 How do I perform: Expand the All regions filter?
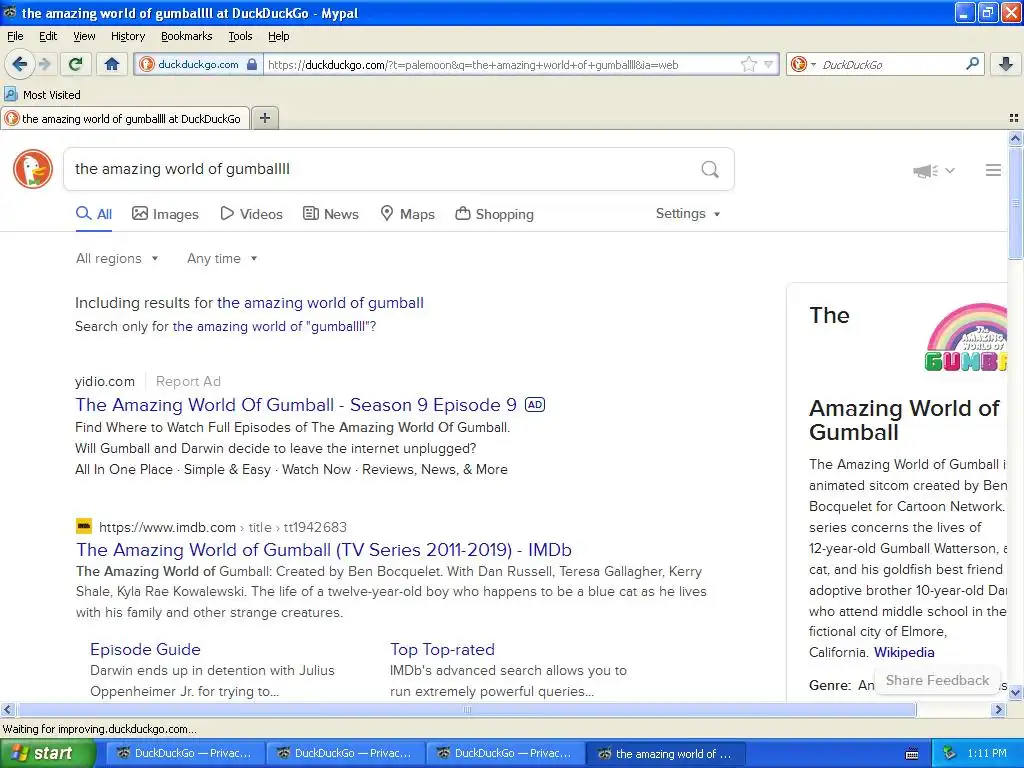[x=117, y=259]
